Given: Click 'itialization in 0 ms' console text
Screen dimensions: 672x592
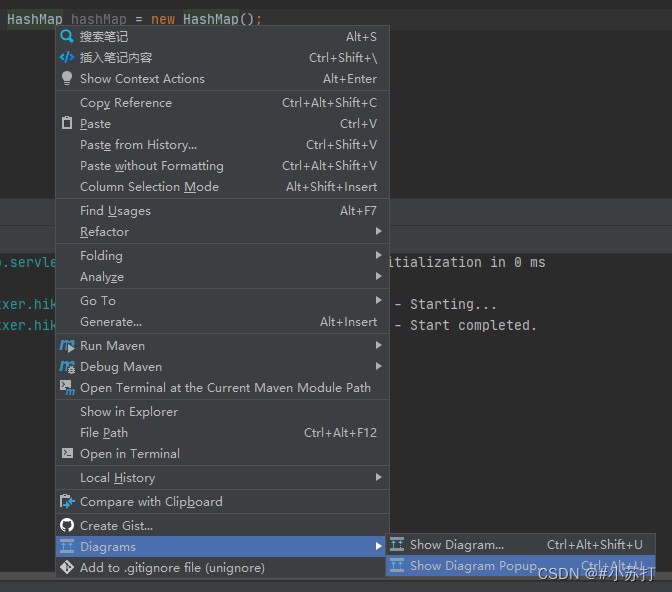Looking at the screenshot, I should coord(467,262).
